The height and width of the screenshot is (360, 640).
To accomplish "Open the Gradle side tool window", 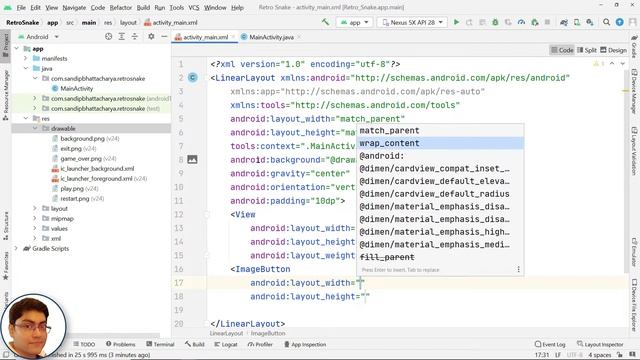I will 634,46.
